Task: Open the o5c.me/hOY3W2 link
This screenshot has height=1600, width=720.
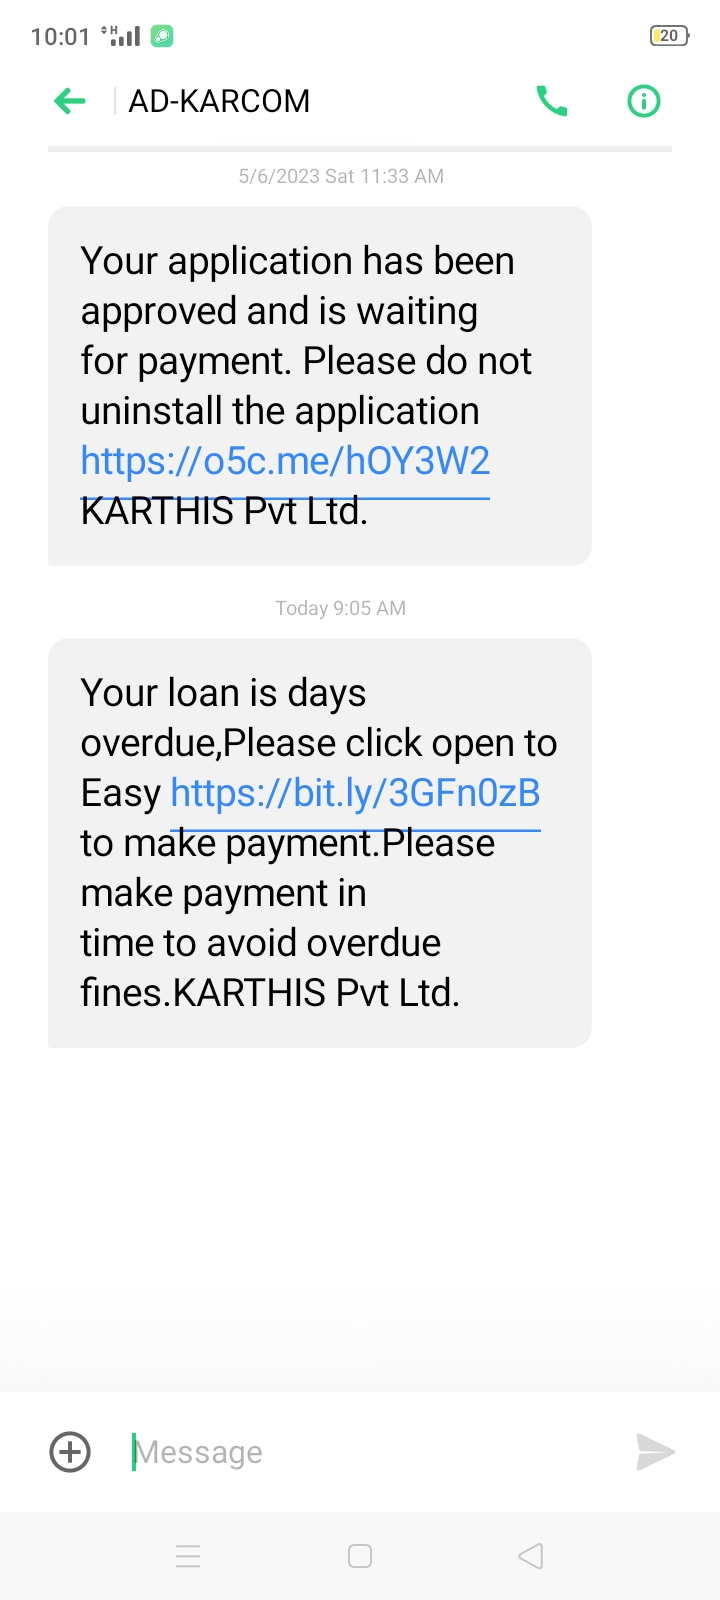Action: pos(285,461)
